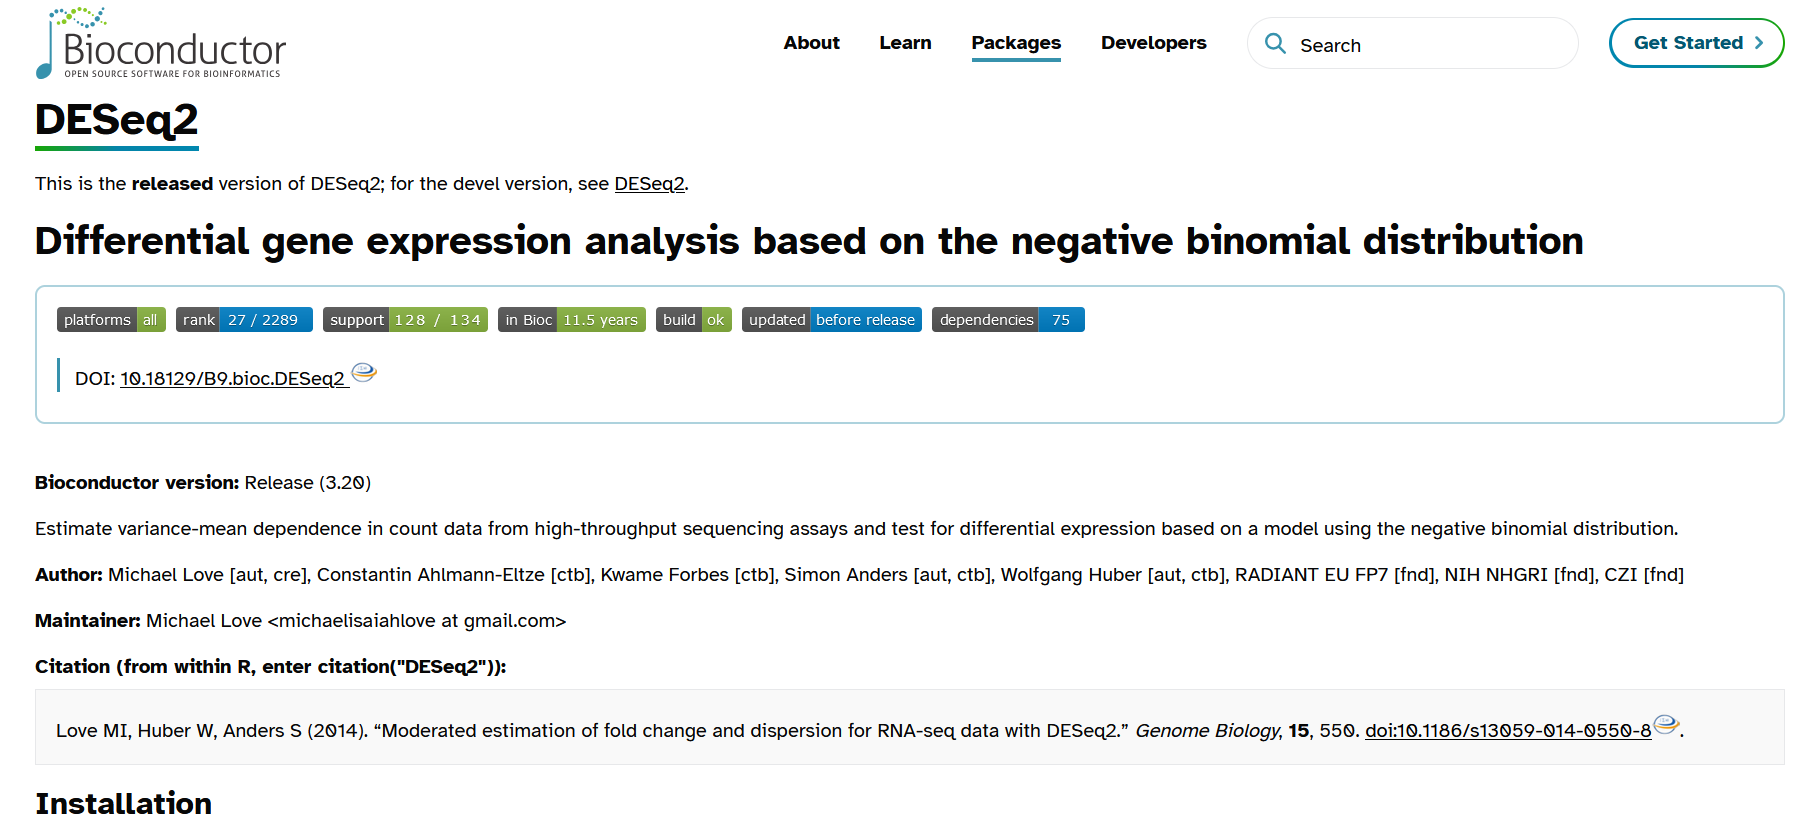Open the Developers menu
The width and height of the screenshot is (1806, 837).
tap(1154, 43)
